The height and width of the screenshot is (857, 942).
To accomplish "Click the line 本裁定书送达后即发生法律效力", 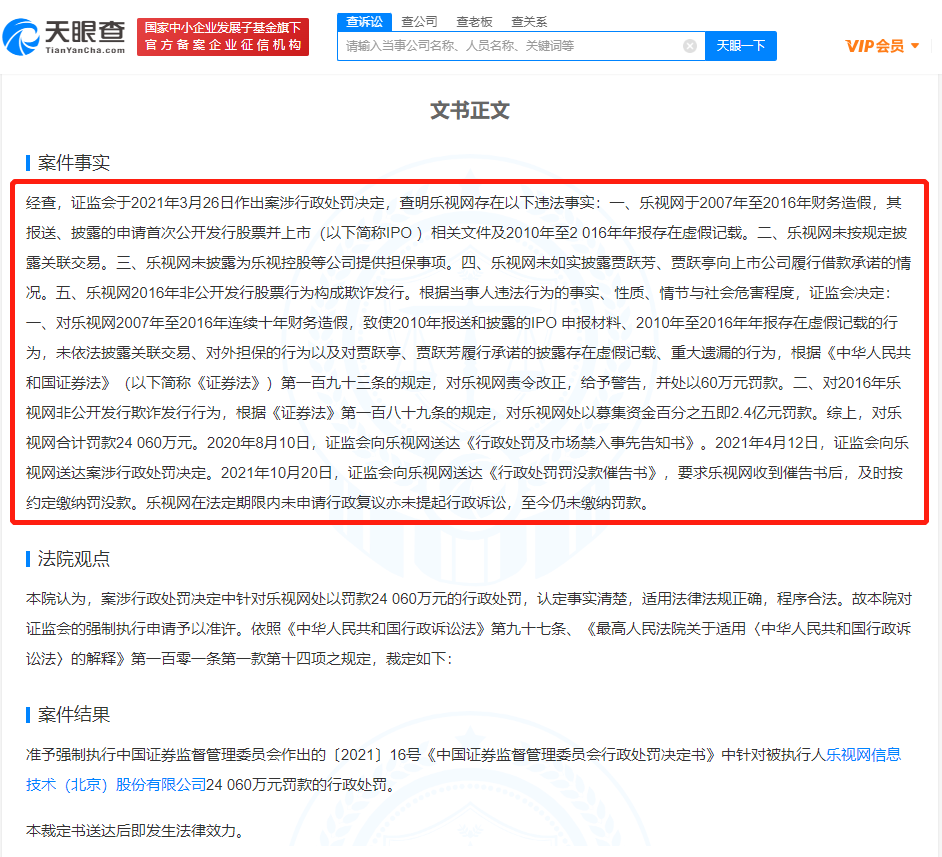I will tap(135, 831).
